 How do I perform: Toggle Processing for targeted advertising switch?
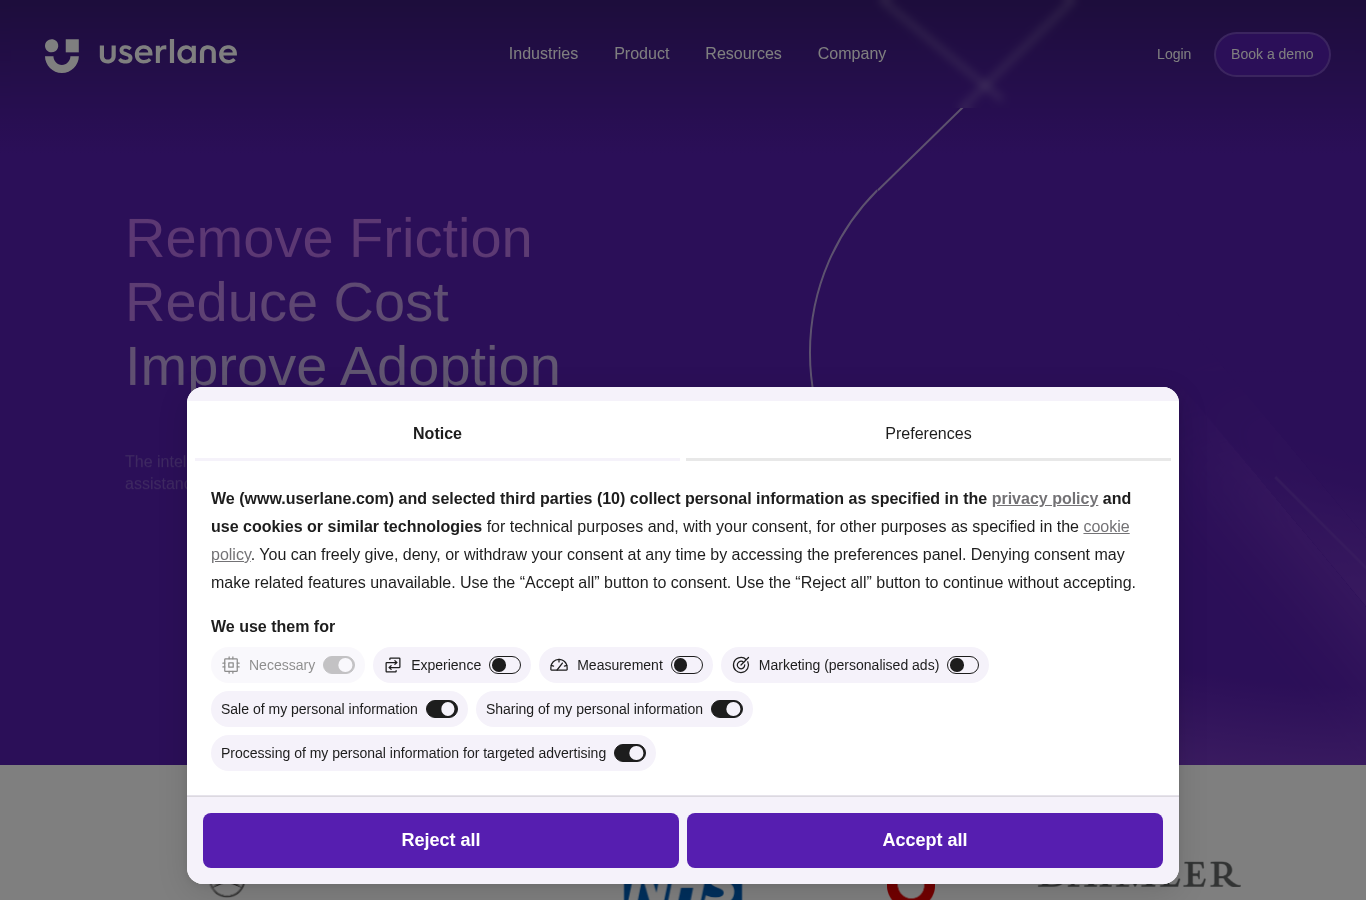coord(630,753)
